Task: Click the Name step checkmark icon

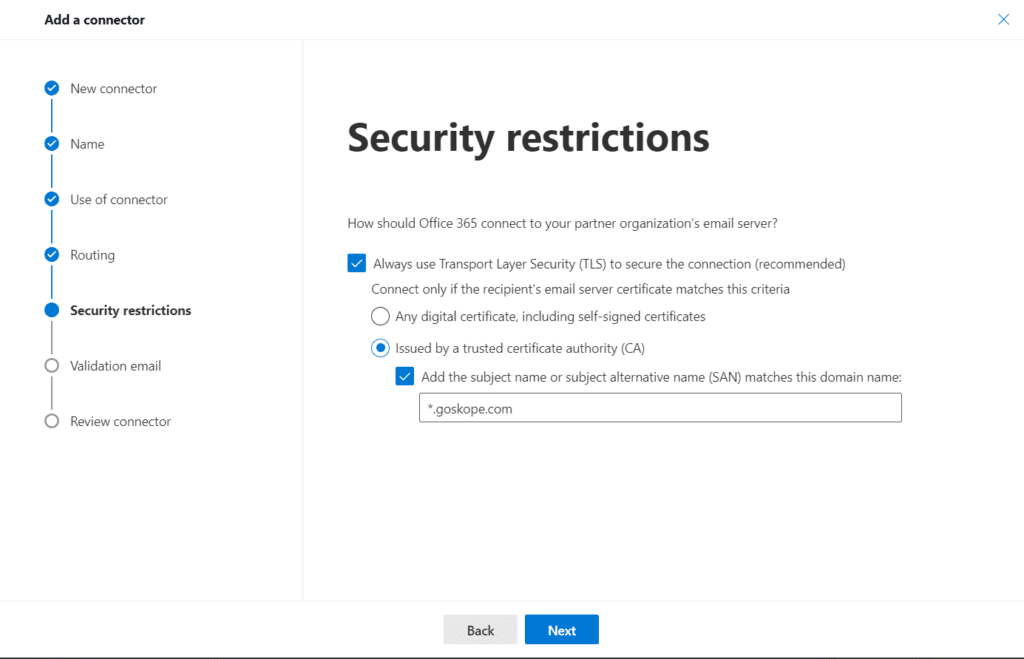Action: (52, 143)
